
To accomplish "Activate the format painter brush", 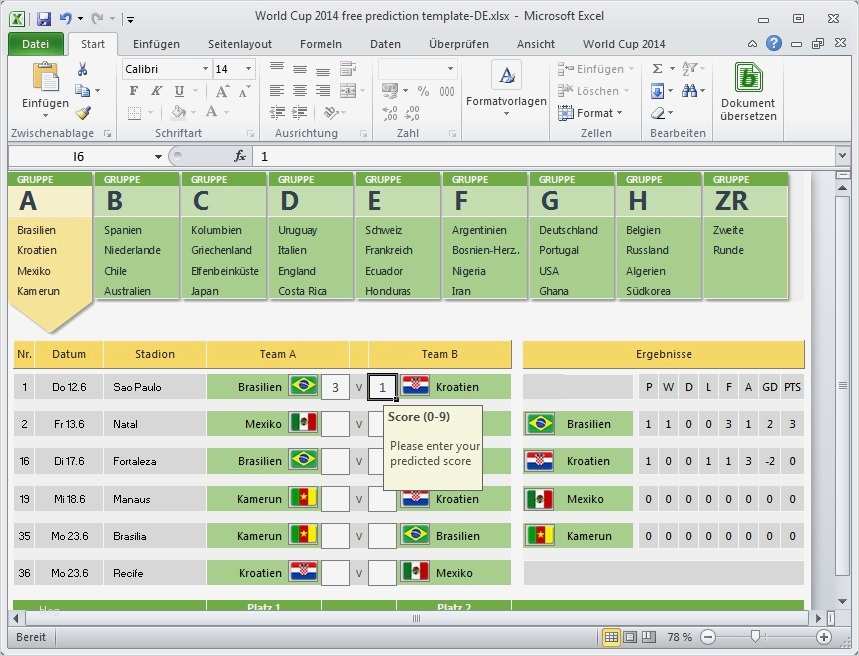I will tap(83, 112).
